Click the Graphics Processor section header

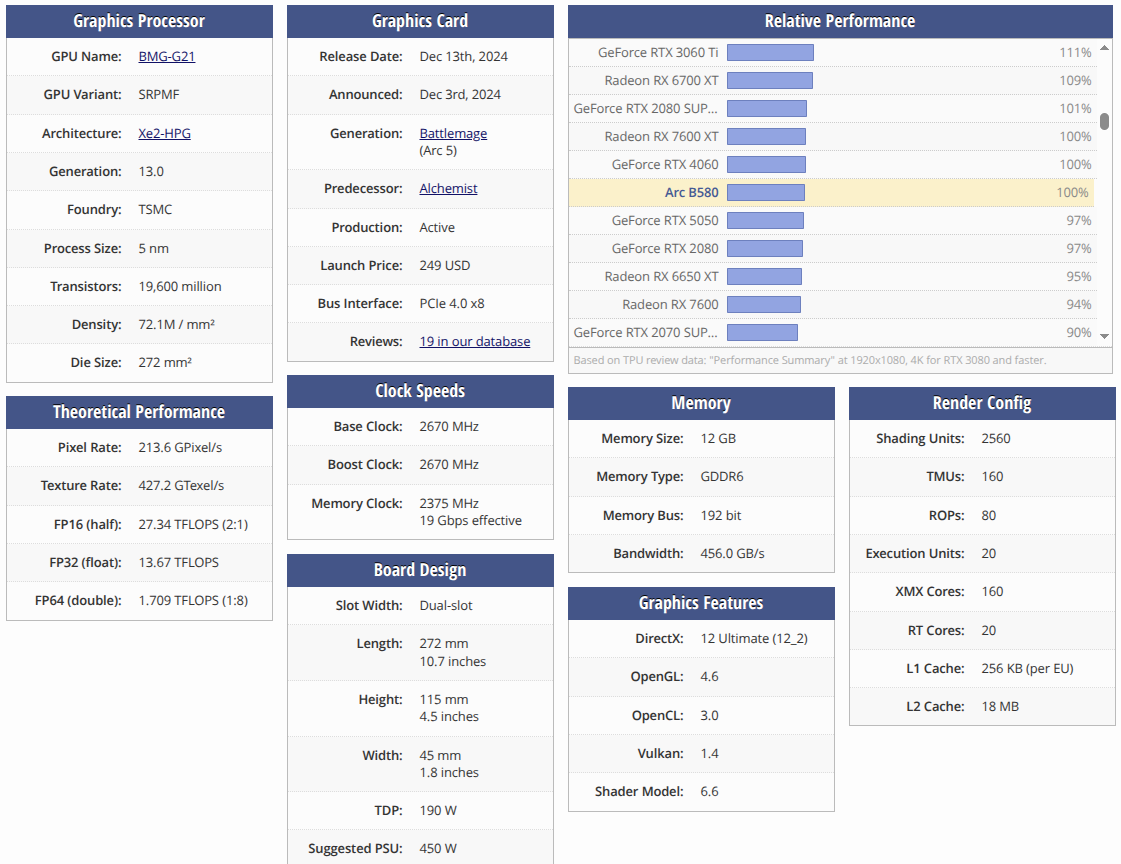pos(139,21)
